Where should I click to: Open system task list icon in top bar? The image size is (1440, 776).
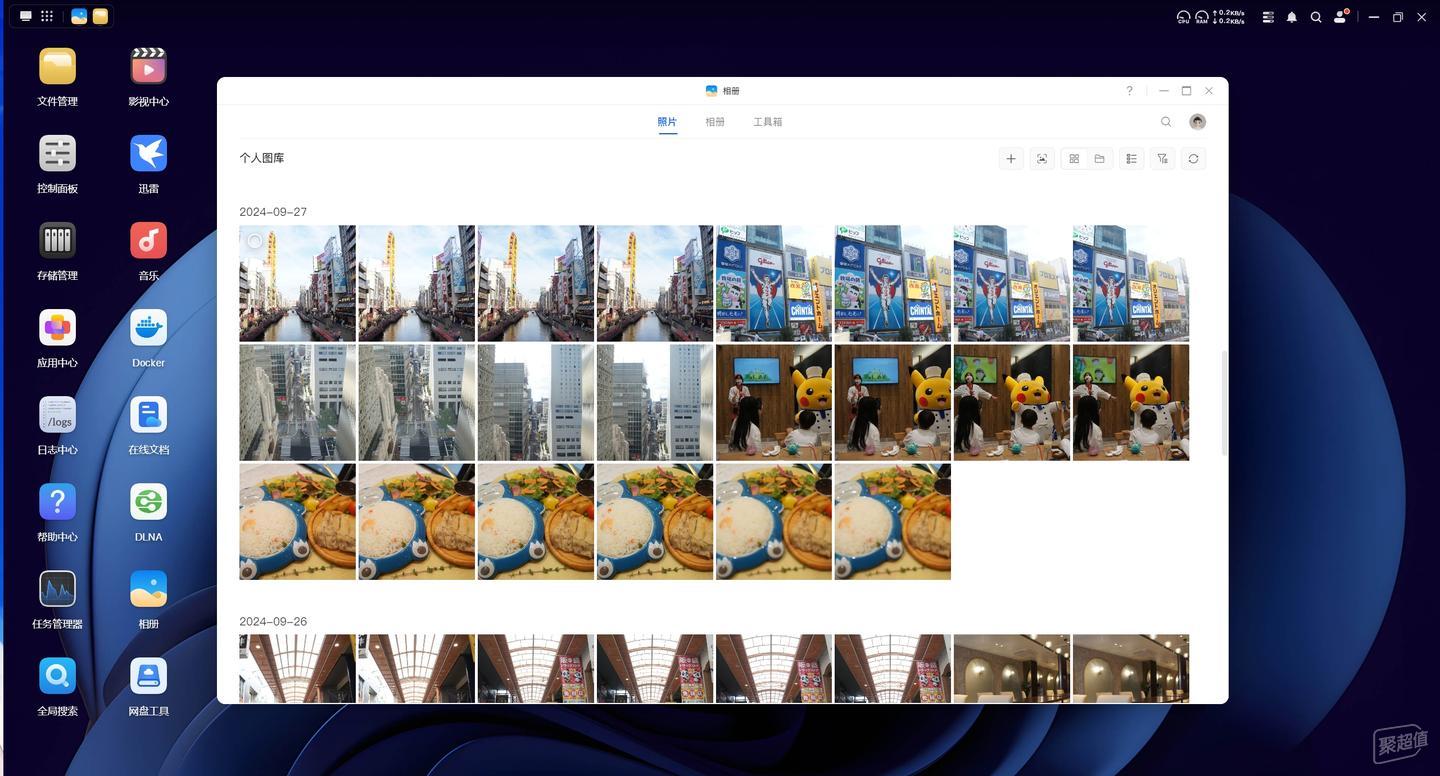point(1268,17)
